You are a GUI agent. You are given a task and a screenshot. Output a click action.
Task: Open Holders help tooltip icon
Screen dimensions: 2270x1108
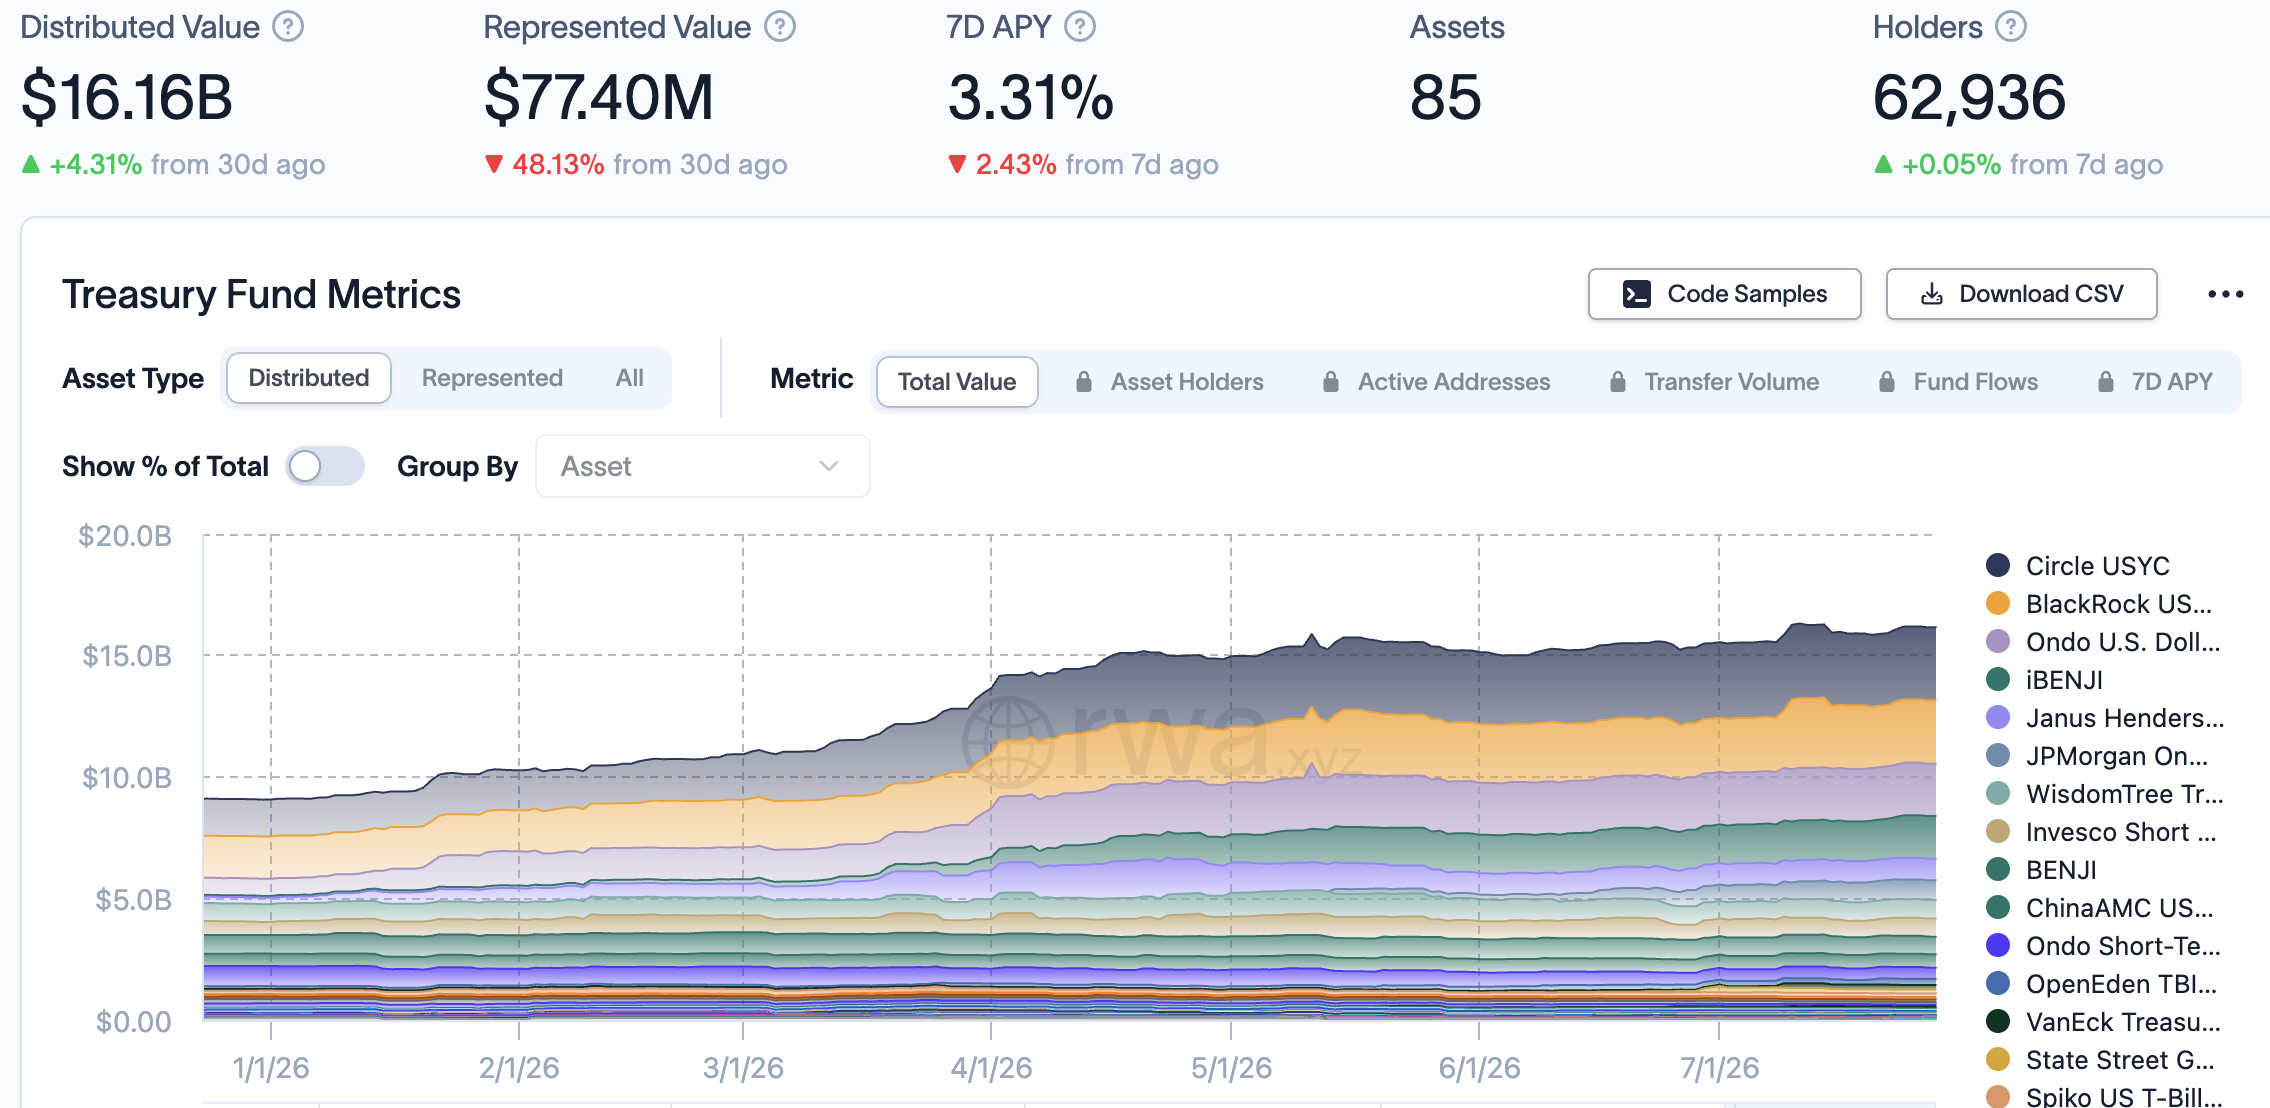pyautogui.click(x=2011, y=27)
